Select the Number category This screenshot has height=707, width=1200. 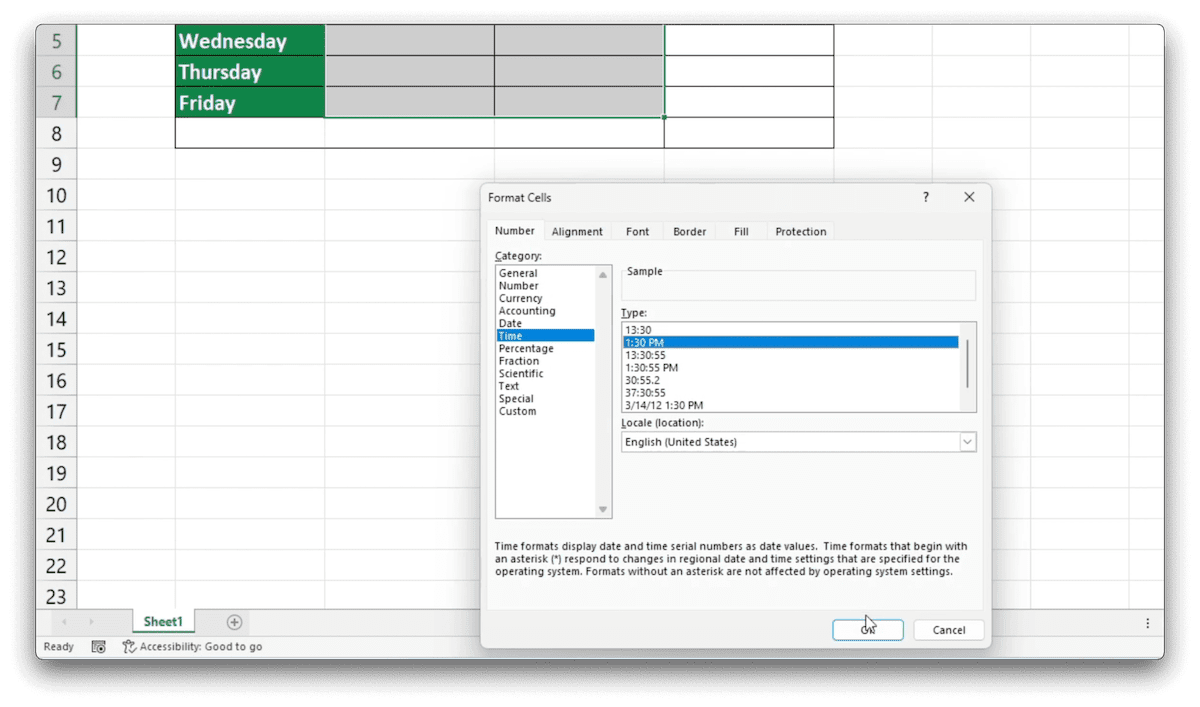545,286
